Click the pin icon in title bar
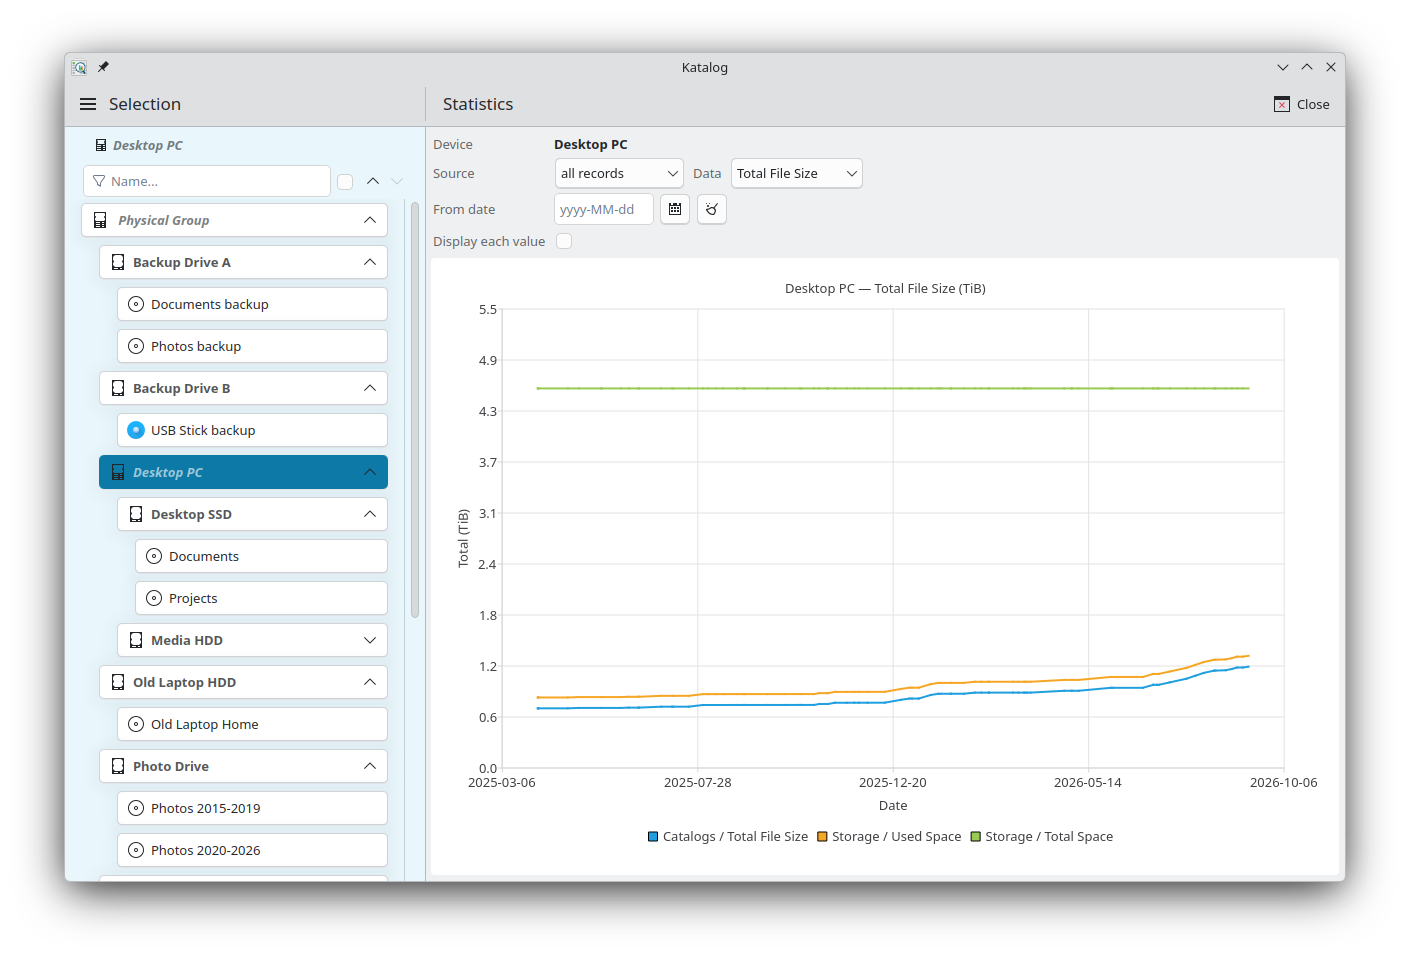Image resolution: width=1410 pixels, height=958 pixels. [103, 67]
